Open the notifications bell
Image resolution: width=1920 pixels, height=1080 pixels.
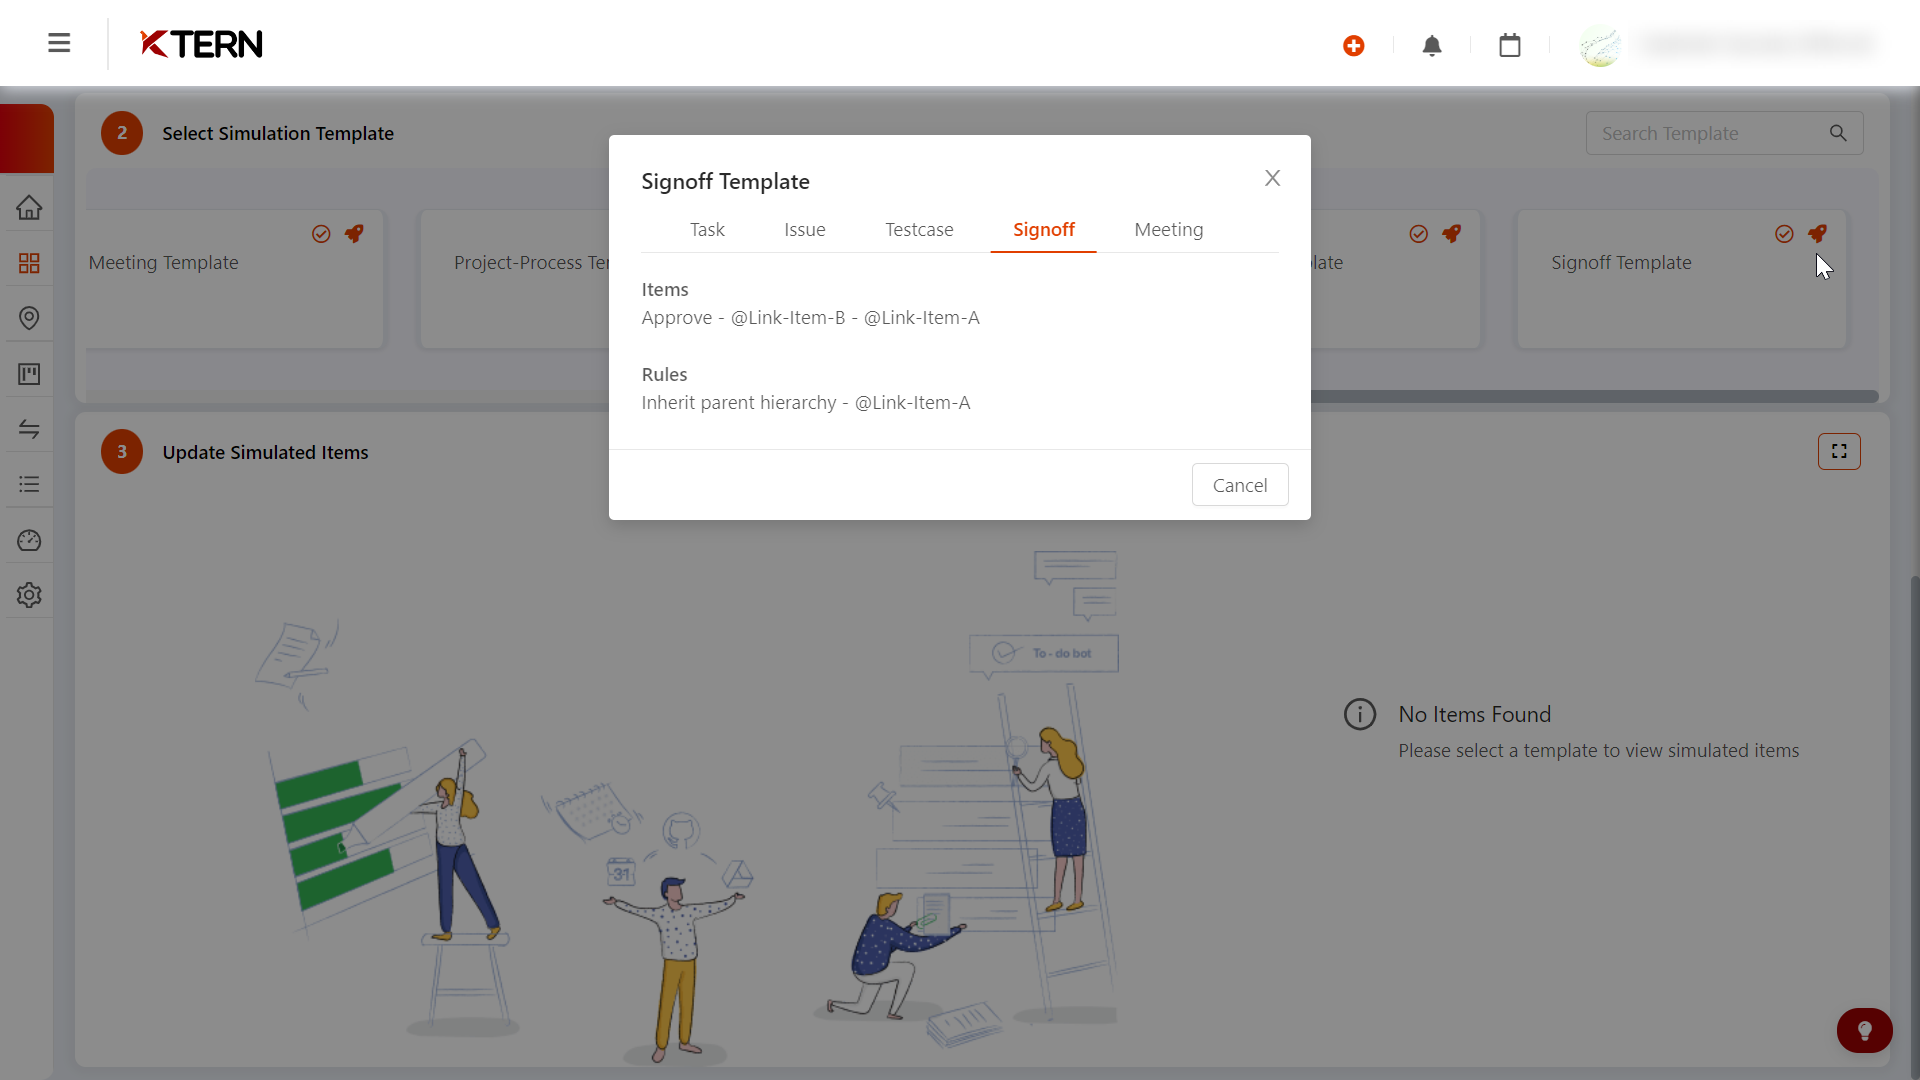(x=1431, y=46)
